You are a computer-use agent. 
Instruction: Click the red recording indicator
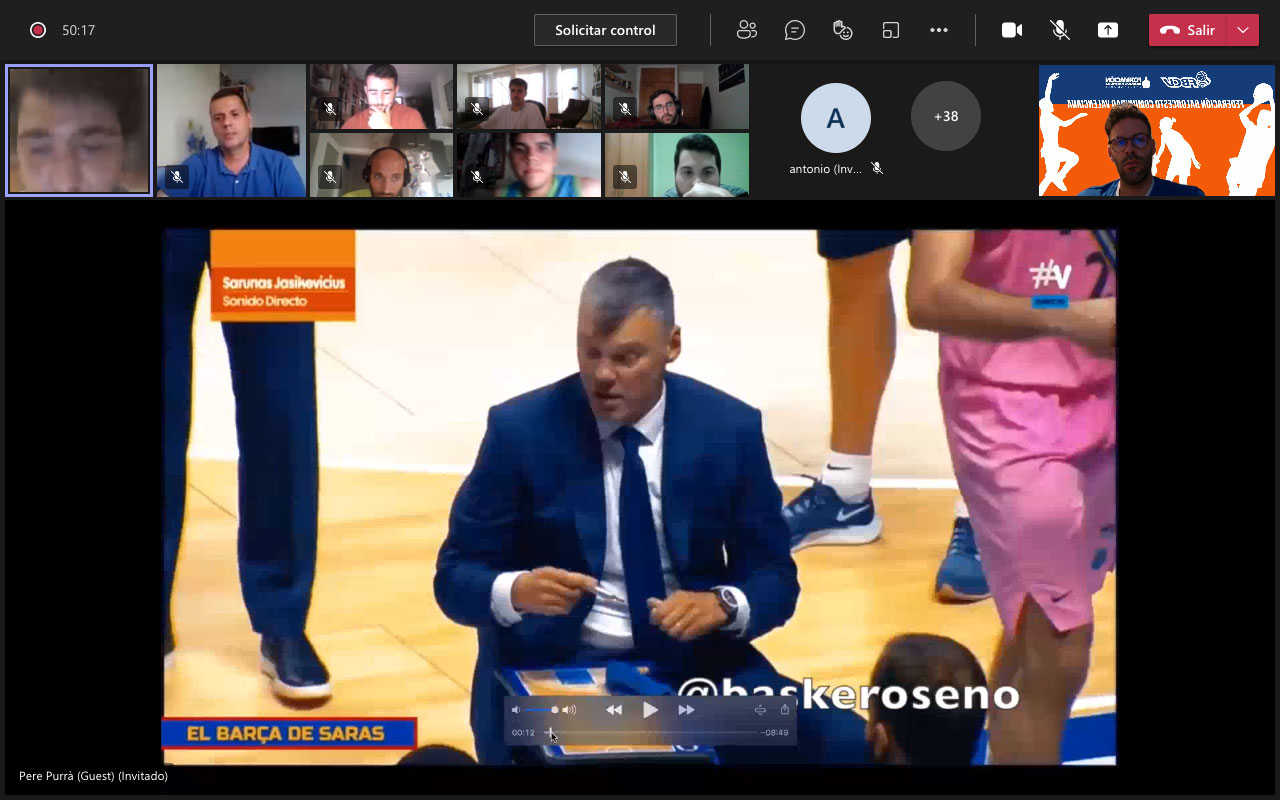38,30
